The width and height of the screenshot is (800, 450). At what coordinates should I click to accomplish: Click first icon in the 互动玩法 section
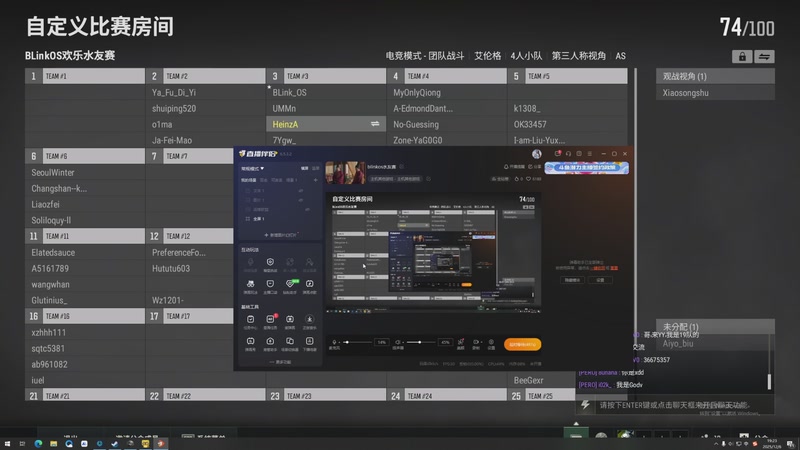click(251, 262)
